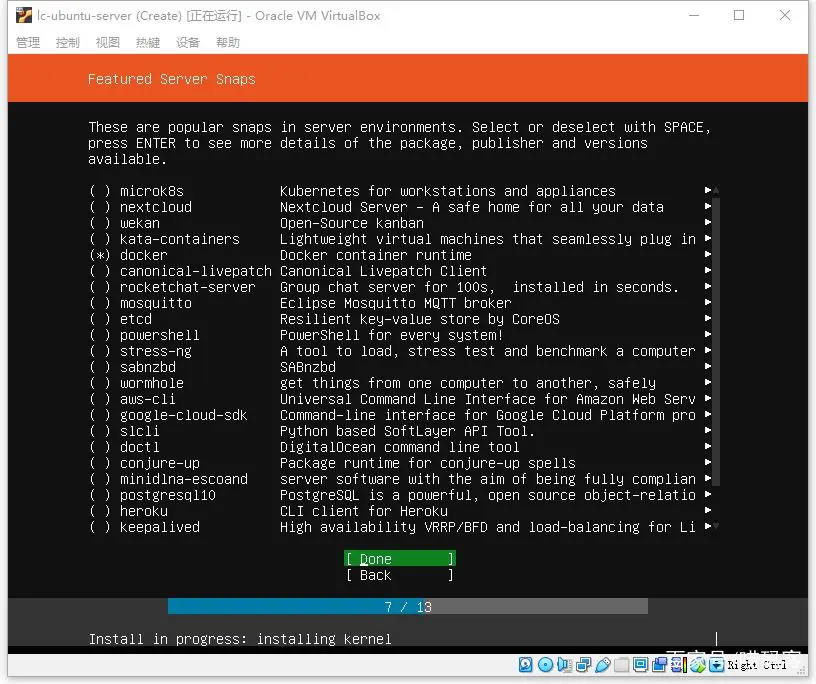Image resolution: width=816 pixels, height=684 pixels.
Task: Select the etcd snap checkbox
Action: point(100,319)
